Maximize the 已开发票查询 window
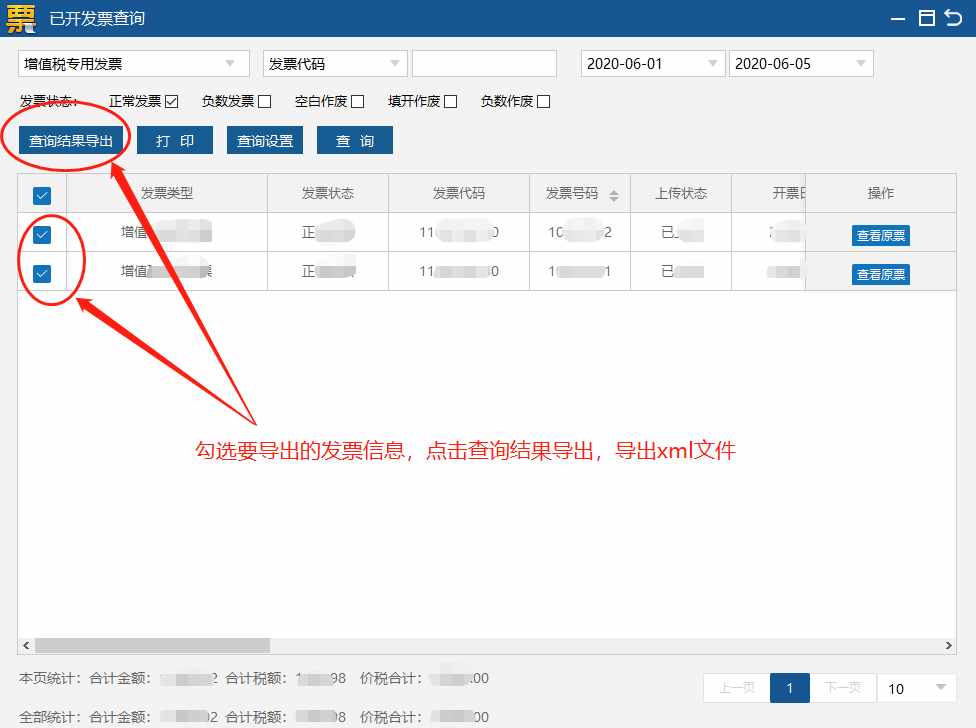 (927, 18)
